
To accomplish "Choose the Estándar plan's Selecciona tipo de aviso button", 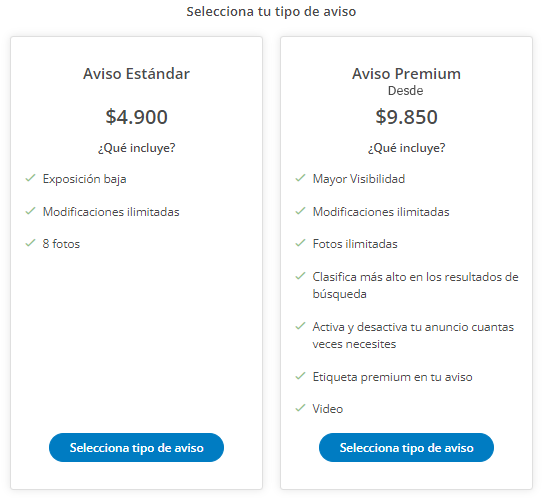I will pos(137,448).
